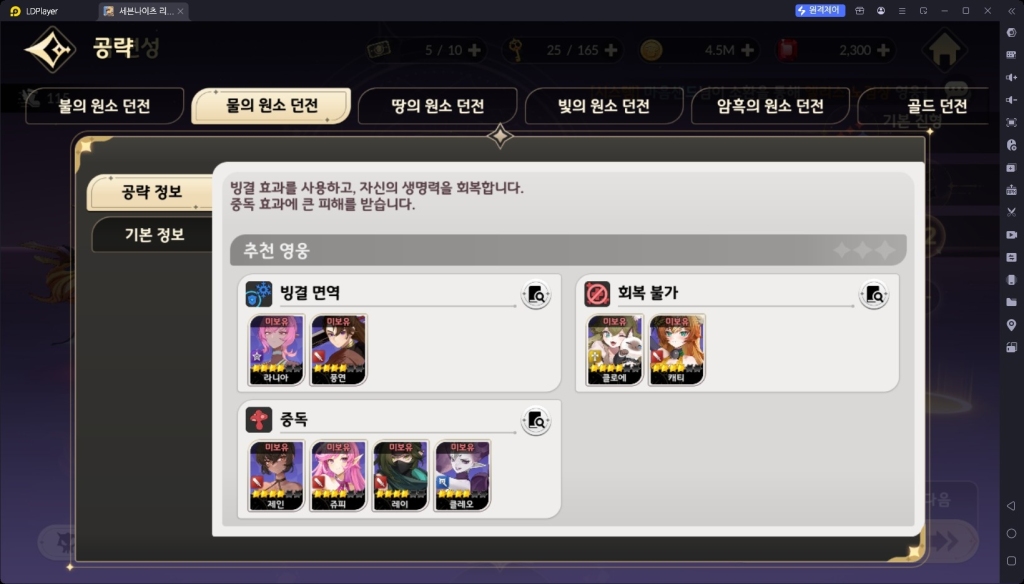This screenshot has height=584, width=1024.
Task: Add gold with the plus icon
Action: [747, 50]
